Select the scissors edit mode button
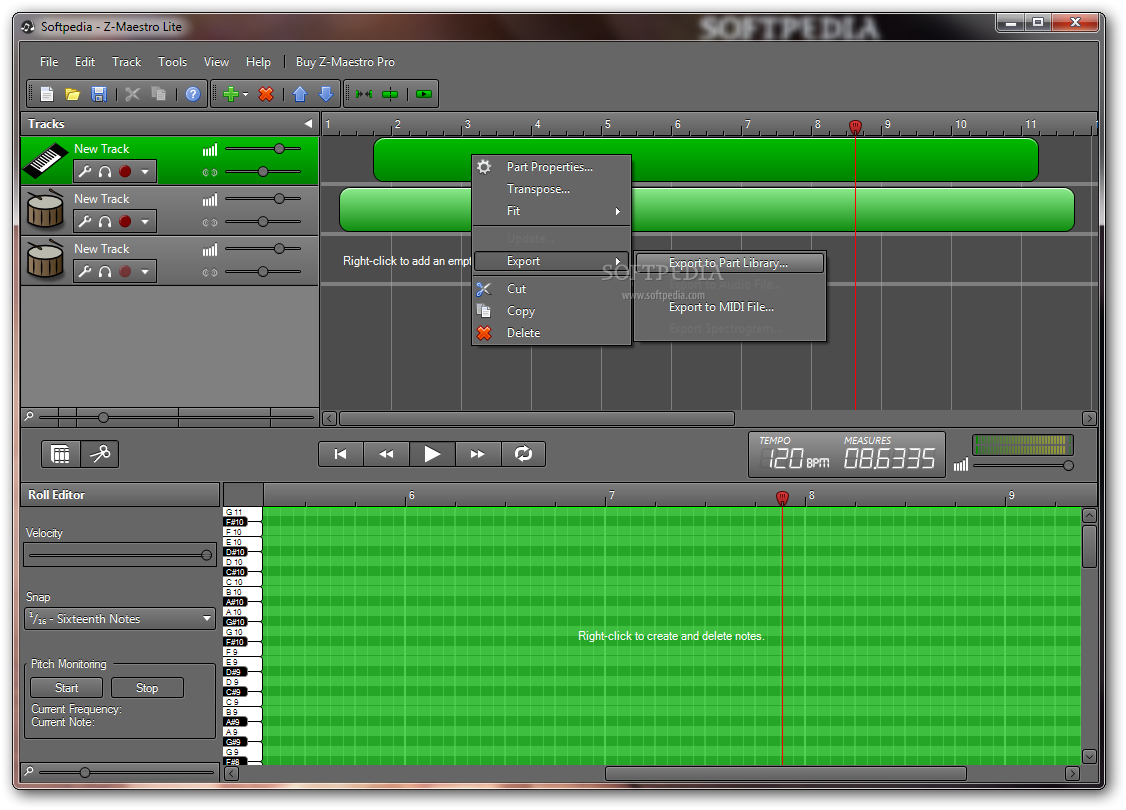 (100, 454)
